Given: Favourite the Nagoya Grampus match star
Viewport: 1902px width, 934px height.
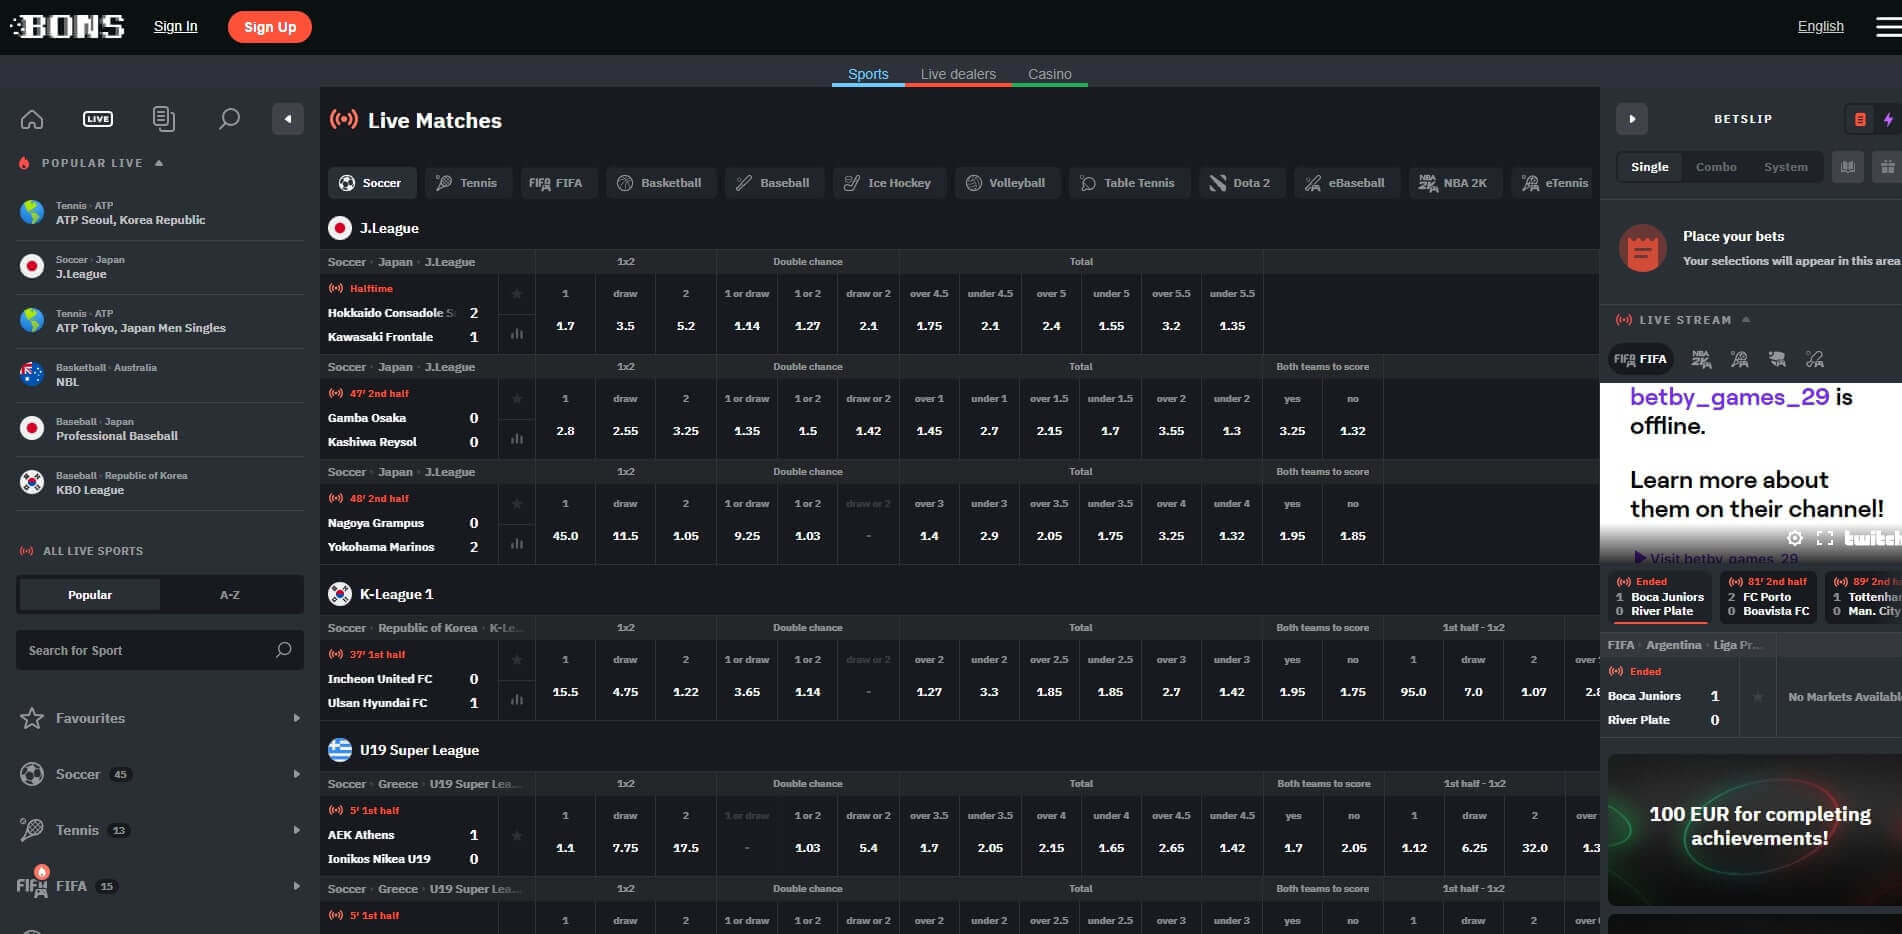Looking at the screenshot, I should tap(517, 504).
